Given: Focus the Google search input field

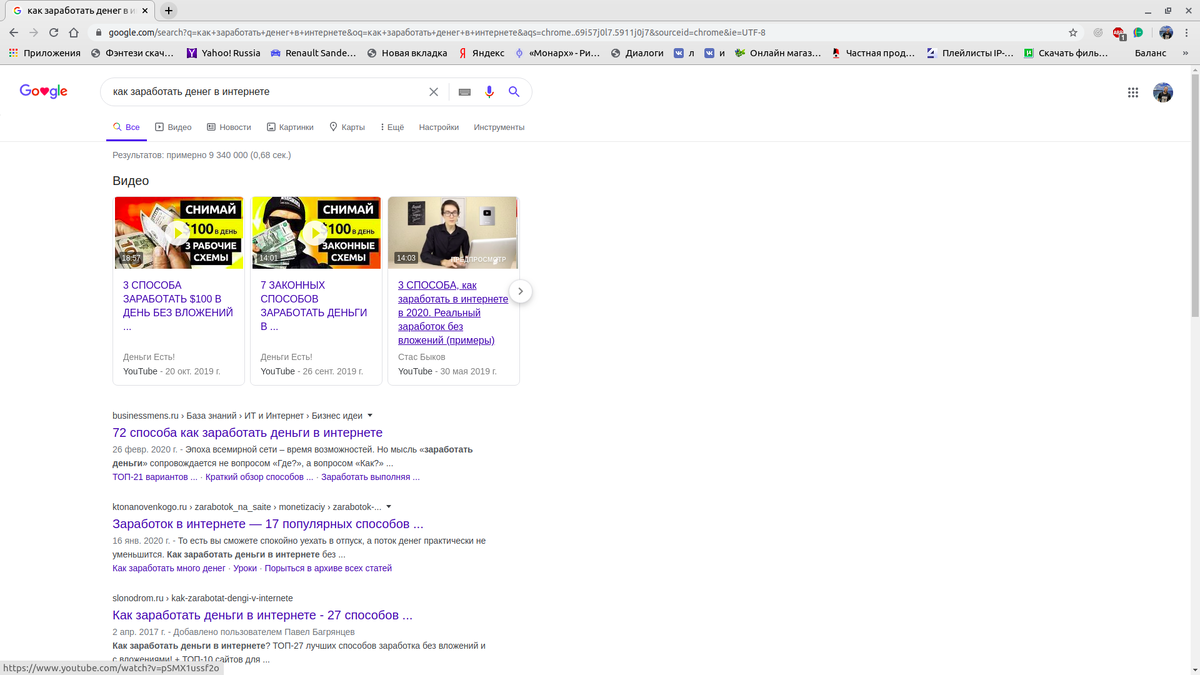Looking at the screenshot, I should pos(265,91).
